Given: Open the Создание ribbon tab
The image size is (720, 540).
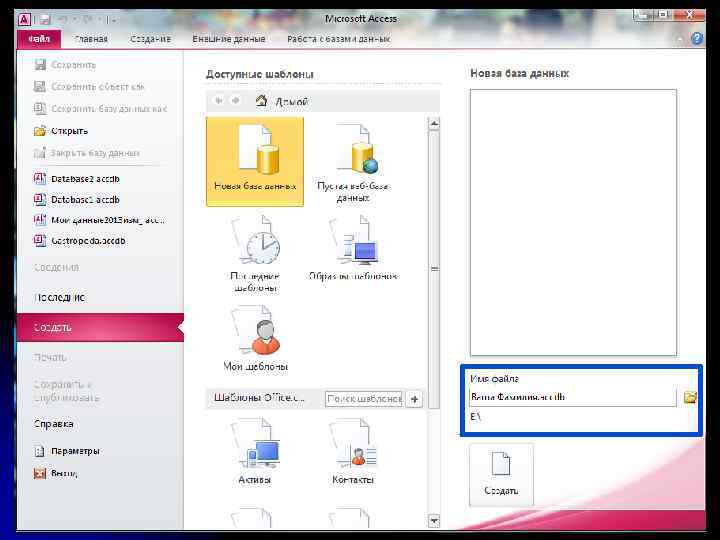Looking at the screenshot, I should click(x=150, y=39).
